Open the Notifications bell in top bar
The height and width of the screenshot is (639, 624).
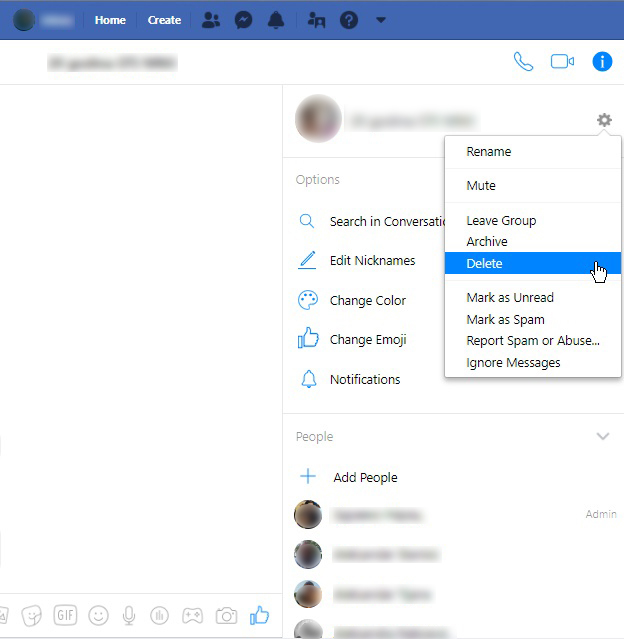click(276, 20)
